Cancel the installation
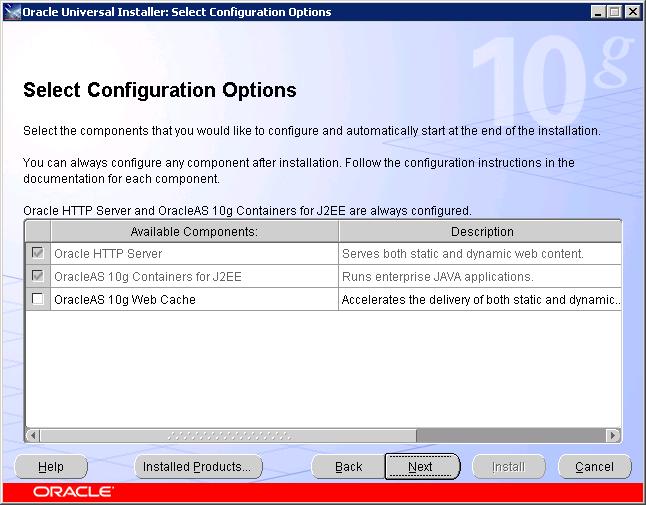This screenshot has height=505, width=646. (595, 467)
